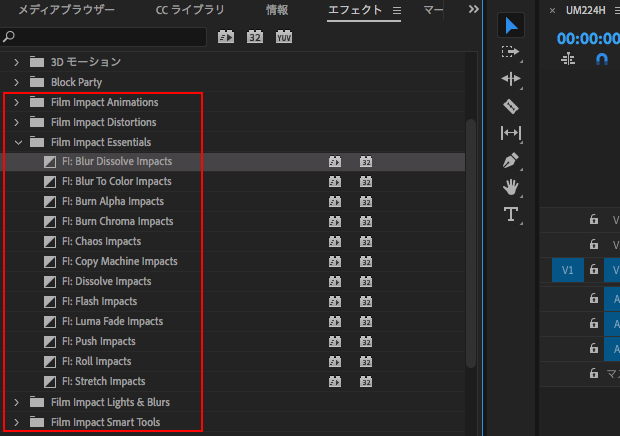This screenshot has width=620, height=436.
Task: Click 32-bit badge for FI: Push Impacts
Action: point(366,342)
